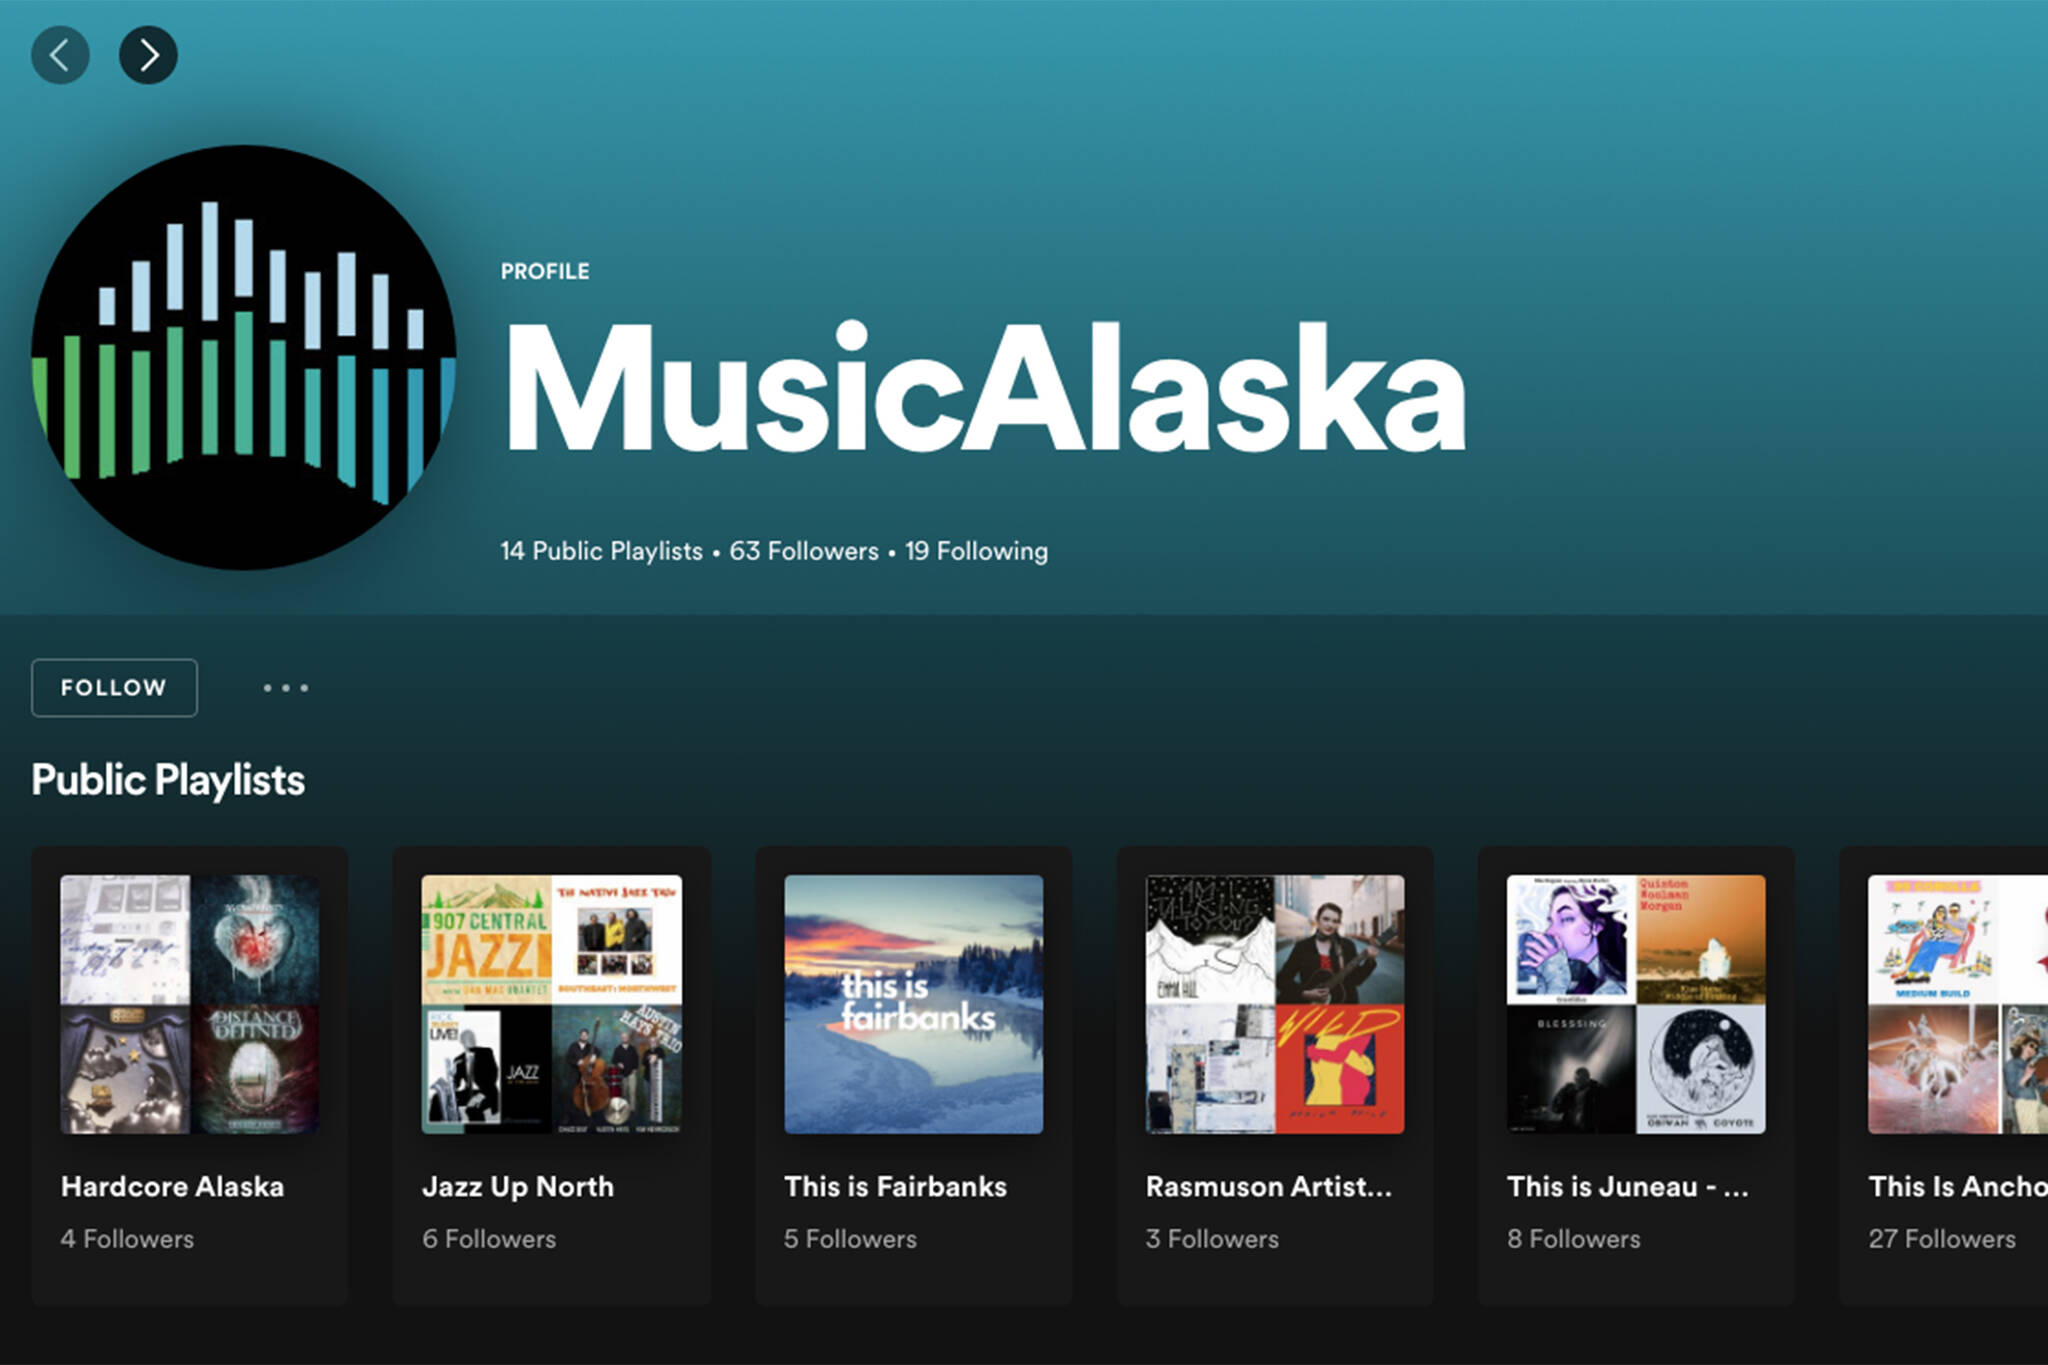Select the Hardcore Alaska playlist title
This screenshot has width=2048, height=1365.
pos(172,1187)
